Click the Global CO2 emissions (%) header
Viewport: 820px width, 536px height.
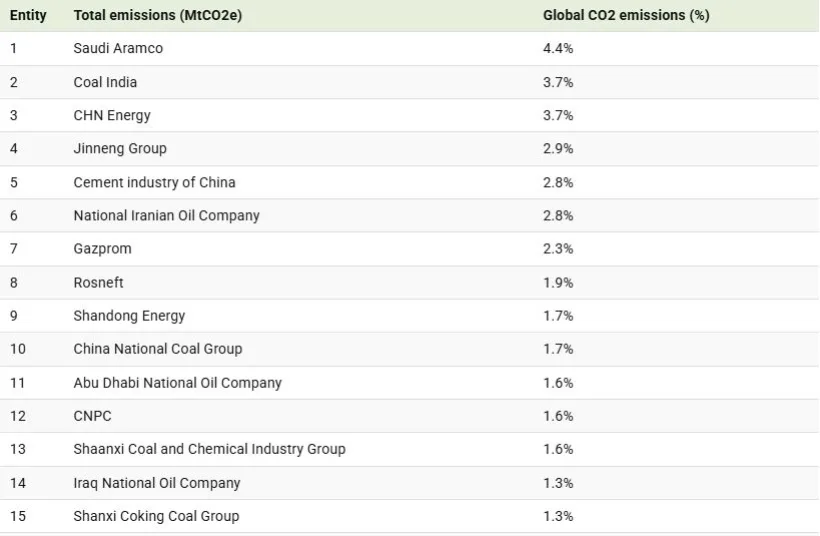point(626,16)
